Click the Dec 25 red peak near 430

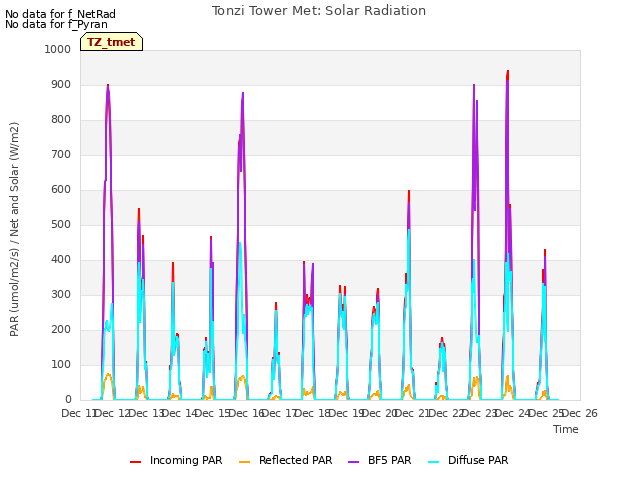(x=545, y=251)
